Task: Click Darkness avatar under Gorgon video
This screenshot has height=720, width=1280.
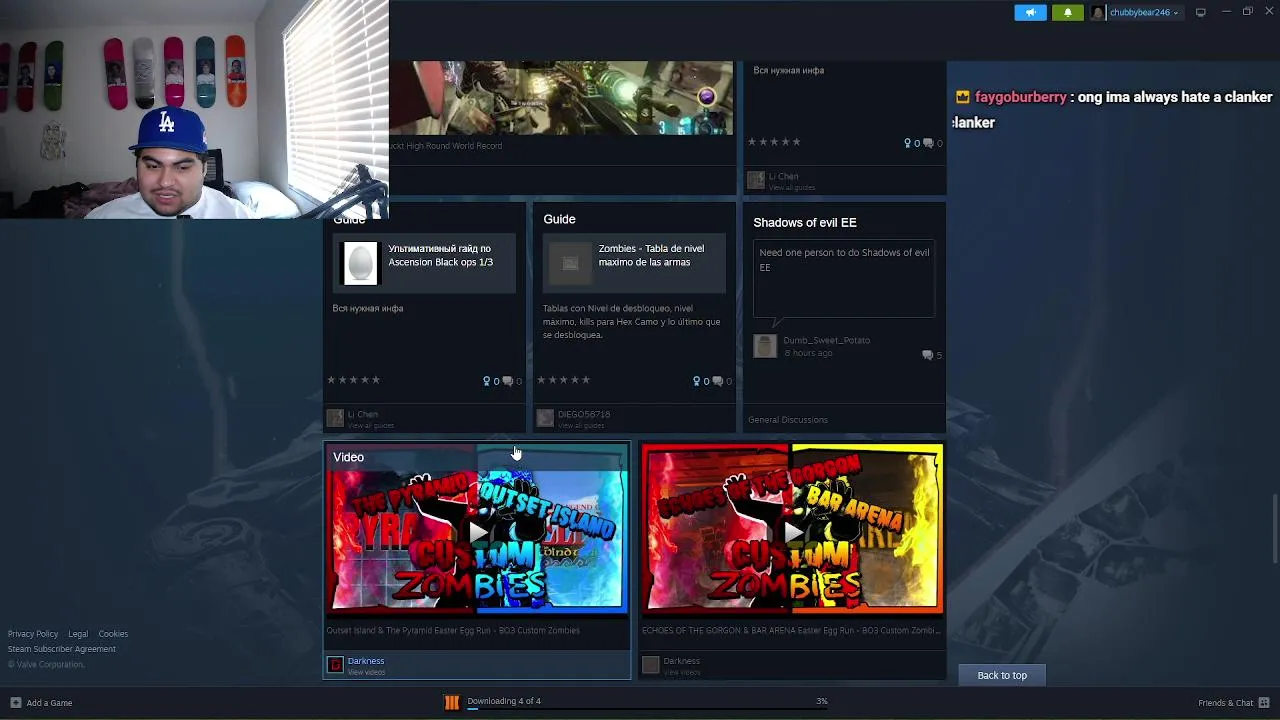Action: click(x=651, y=665)
